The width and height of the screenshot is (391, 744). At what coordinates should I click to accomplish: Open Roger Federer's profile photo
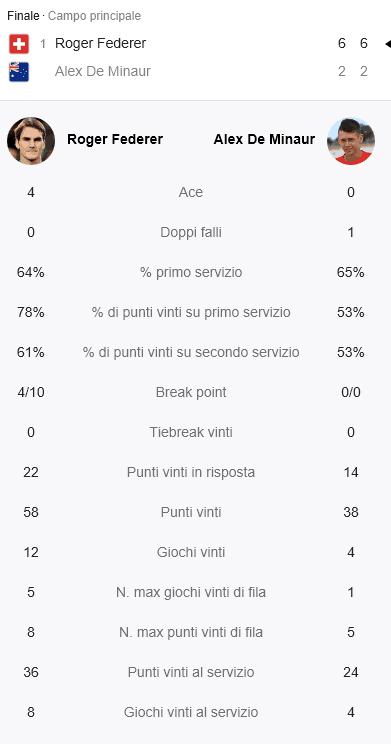[31, 141]
